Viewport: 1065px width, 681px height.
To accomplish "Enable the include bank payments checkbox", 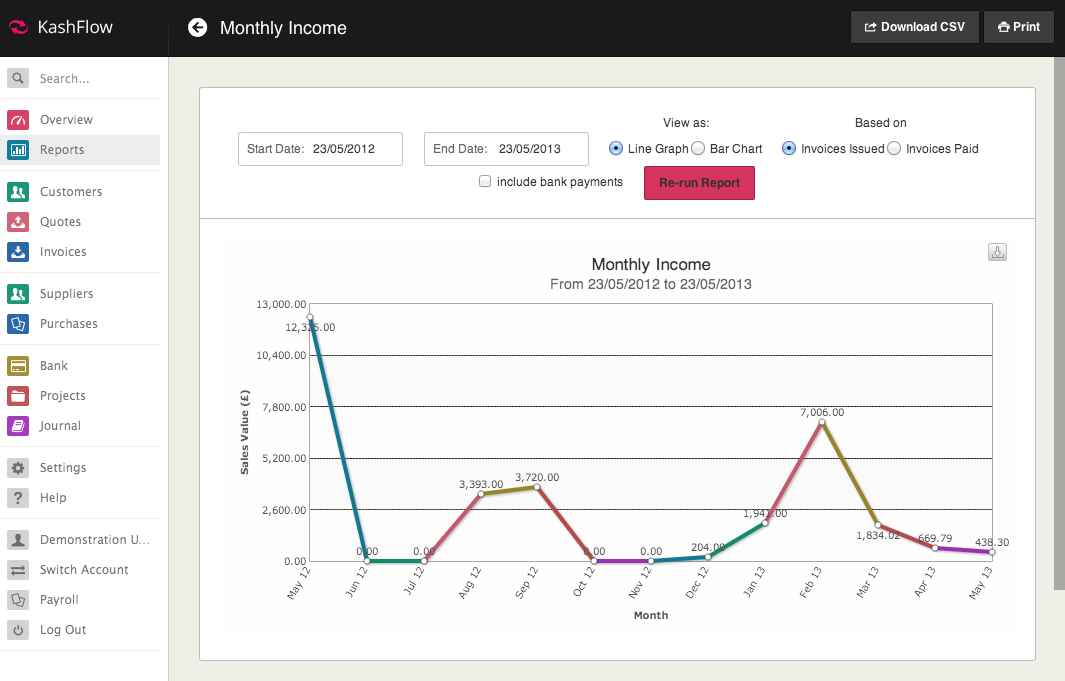I will 485,182.
